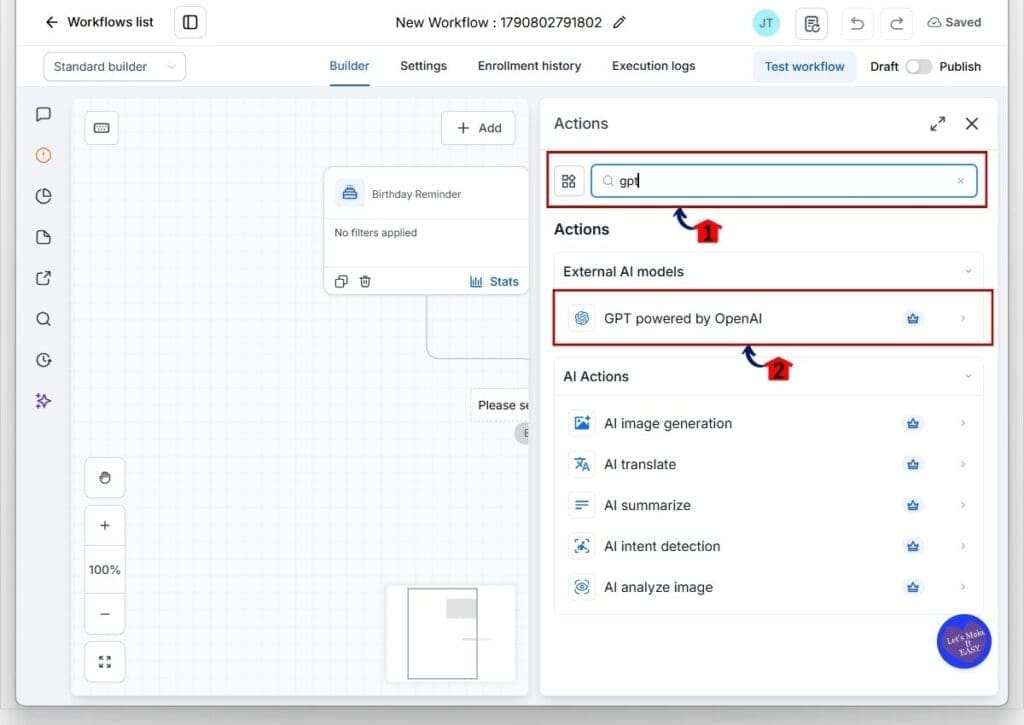Toggle the Draft/Publish switch
Screen dimensions: 1024x725
pyautogui.click(x=918, y=67)
